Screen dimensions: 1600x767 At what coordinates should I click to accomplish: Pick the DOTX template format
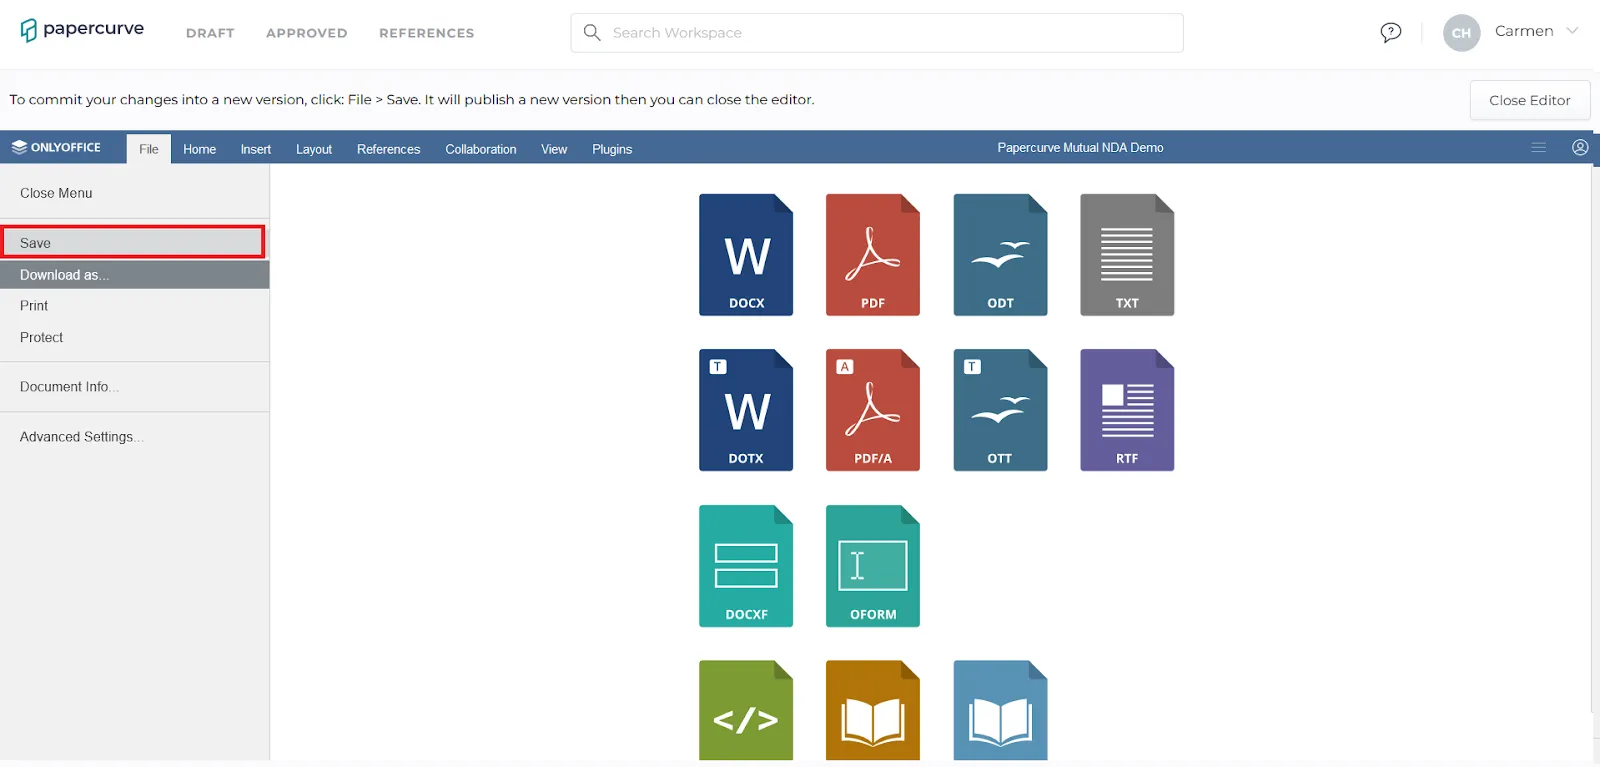coord(746,410)
